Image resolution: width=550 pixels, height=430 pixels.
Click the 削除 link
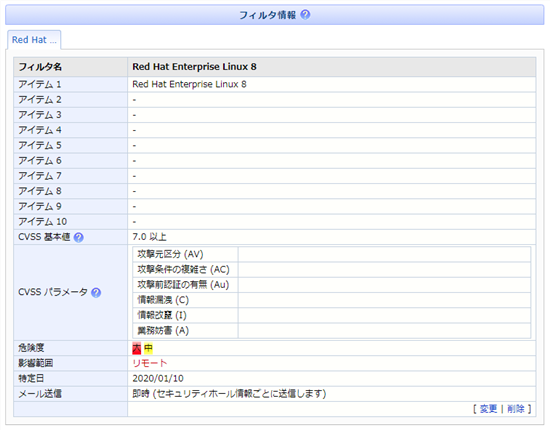pos(516,409)
